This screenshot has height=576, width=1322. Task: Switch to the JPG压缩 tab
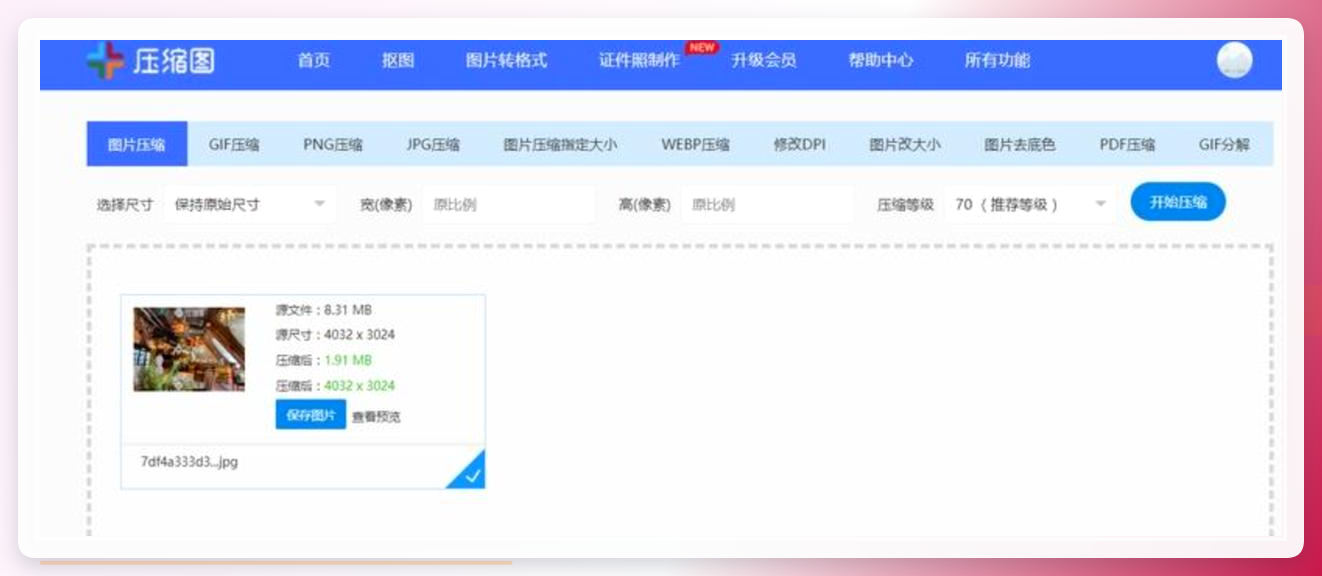pyautogui.click(x=433, y=144)
